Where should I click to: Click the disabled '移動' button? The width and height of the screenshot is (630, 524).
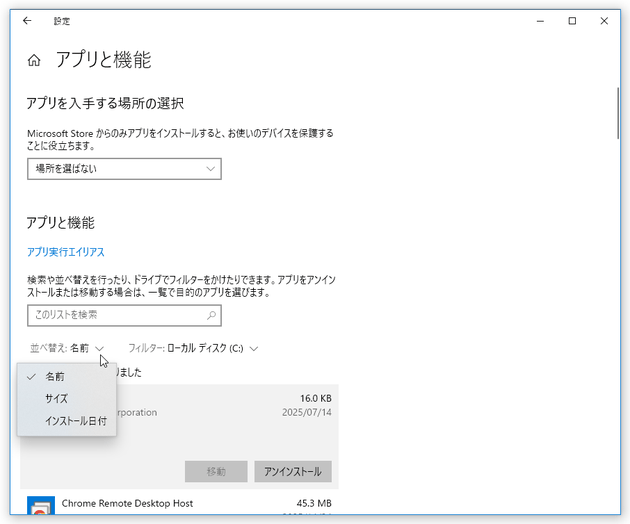coord(216,471)
